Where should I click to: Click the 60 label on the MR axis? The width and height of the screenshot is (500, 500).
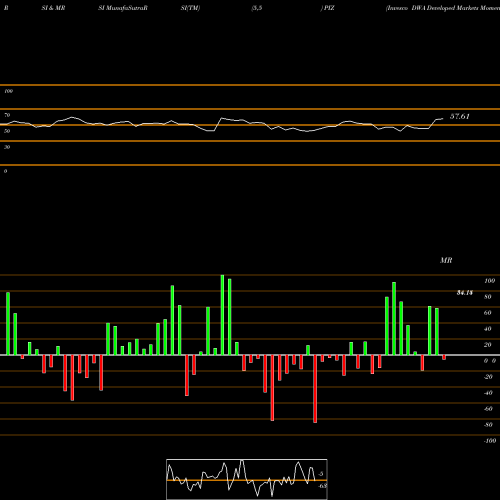click(487, 313)
